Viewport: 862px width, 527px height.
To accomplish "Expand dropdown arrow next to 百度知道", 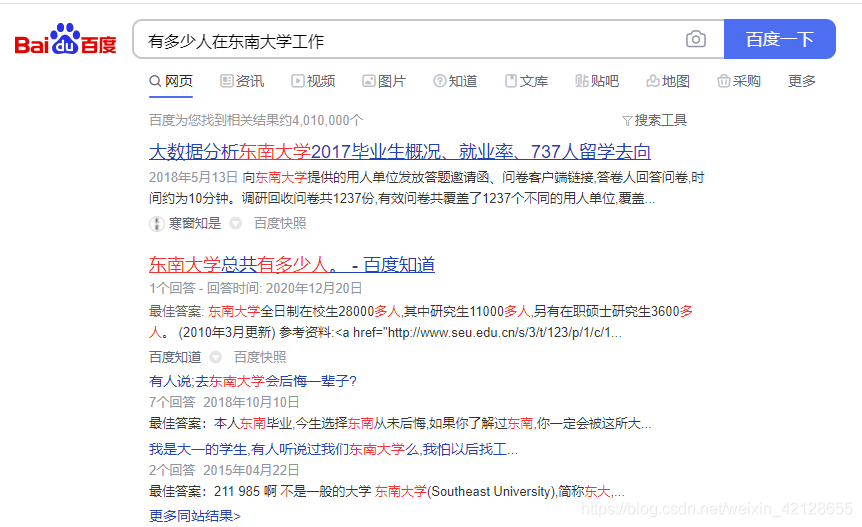I will 216,357.
